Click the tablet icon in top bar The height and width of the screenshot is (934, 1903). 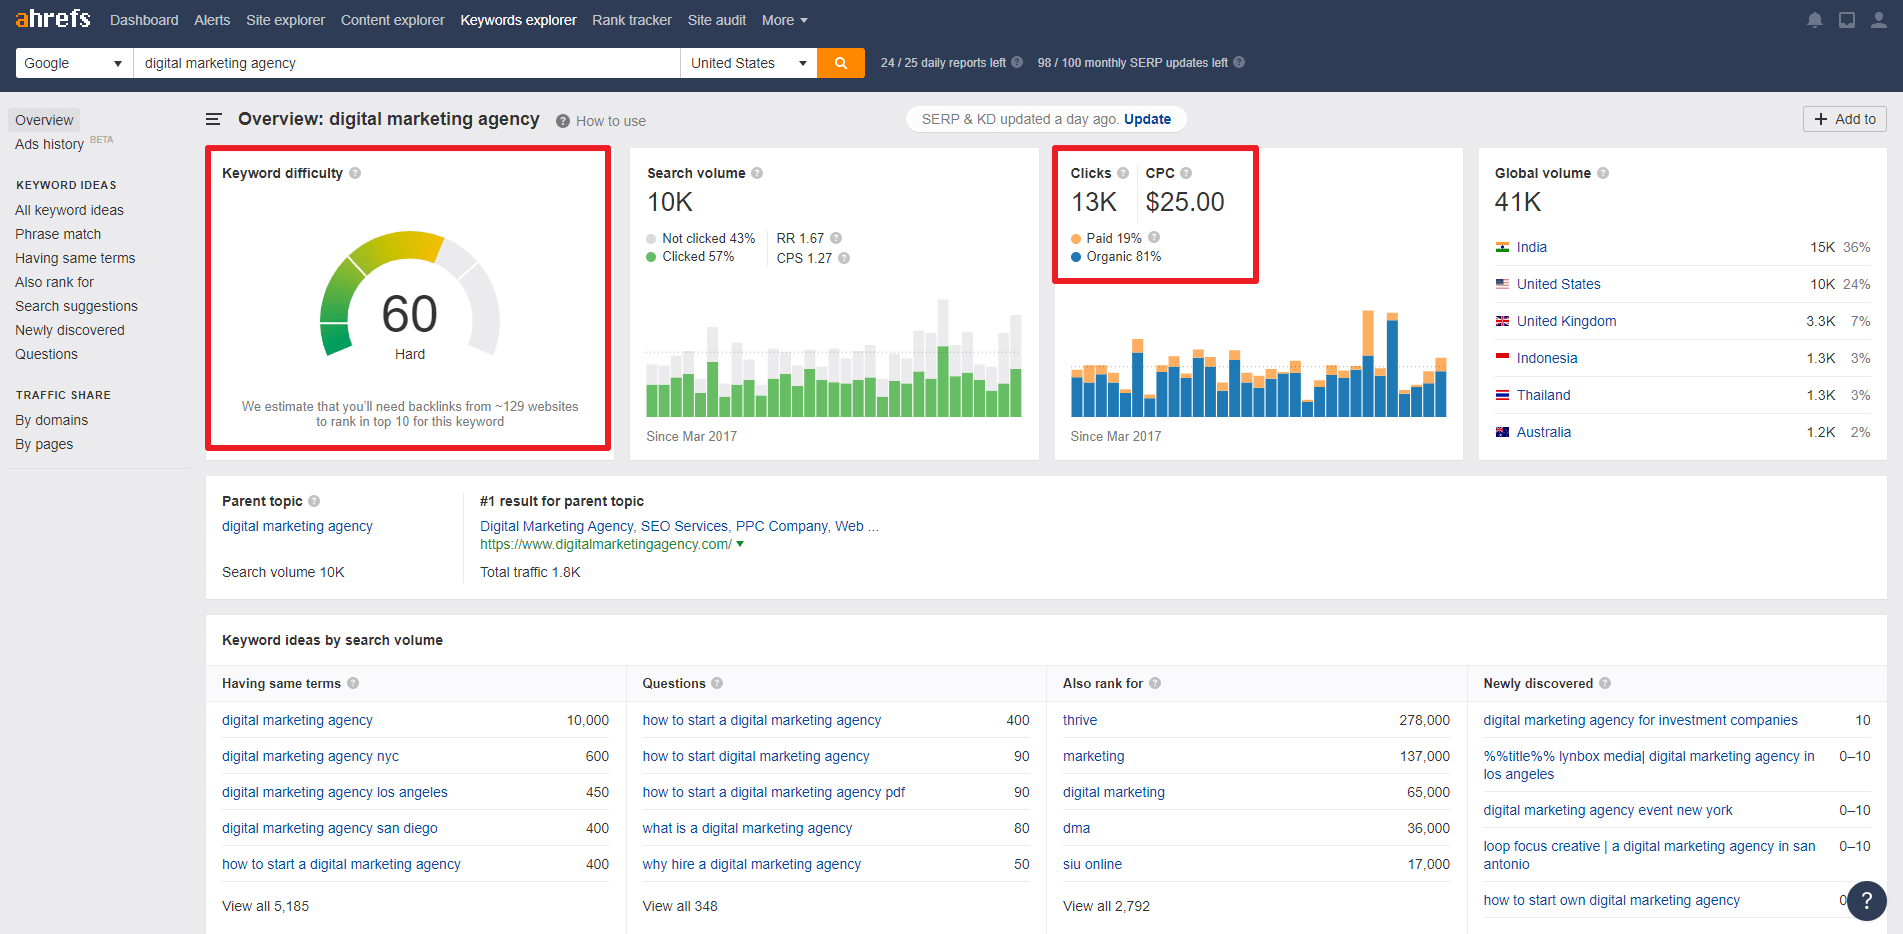[1847, 20]
